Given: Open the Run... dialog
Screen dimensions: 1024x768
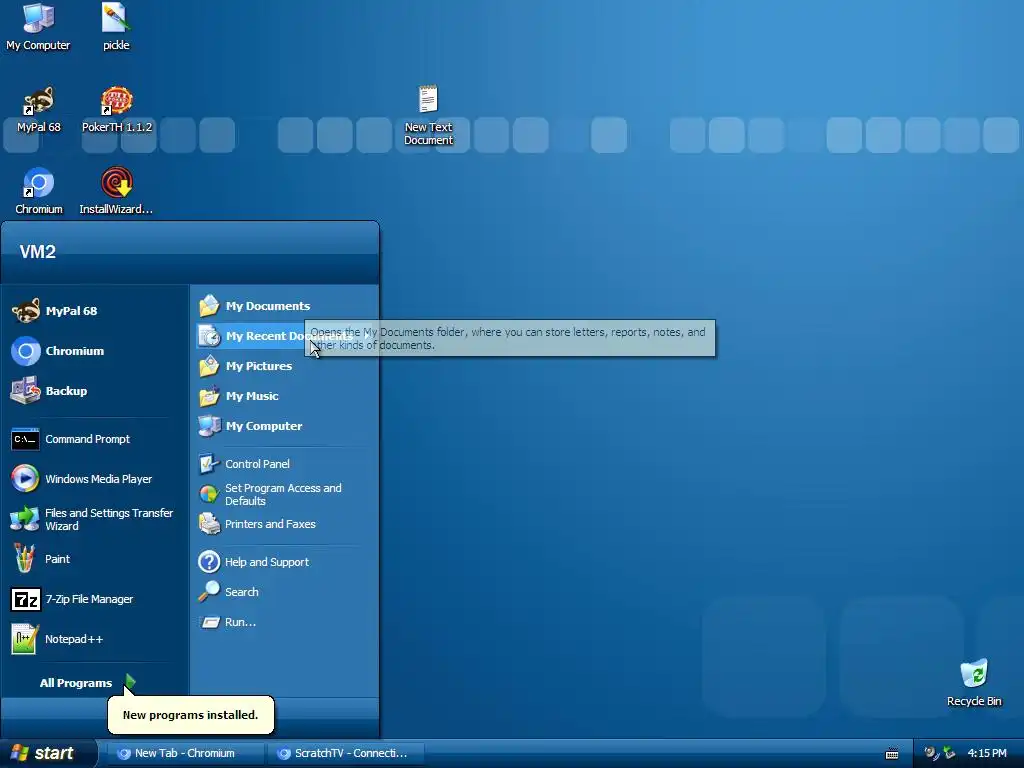Looking at the screenshot, I should pos(285,622).
